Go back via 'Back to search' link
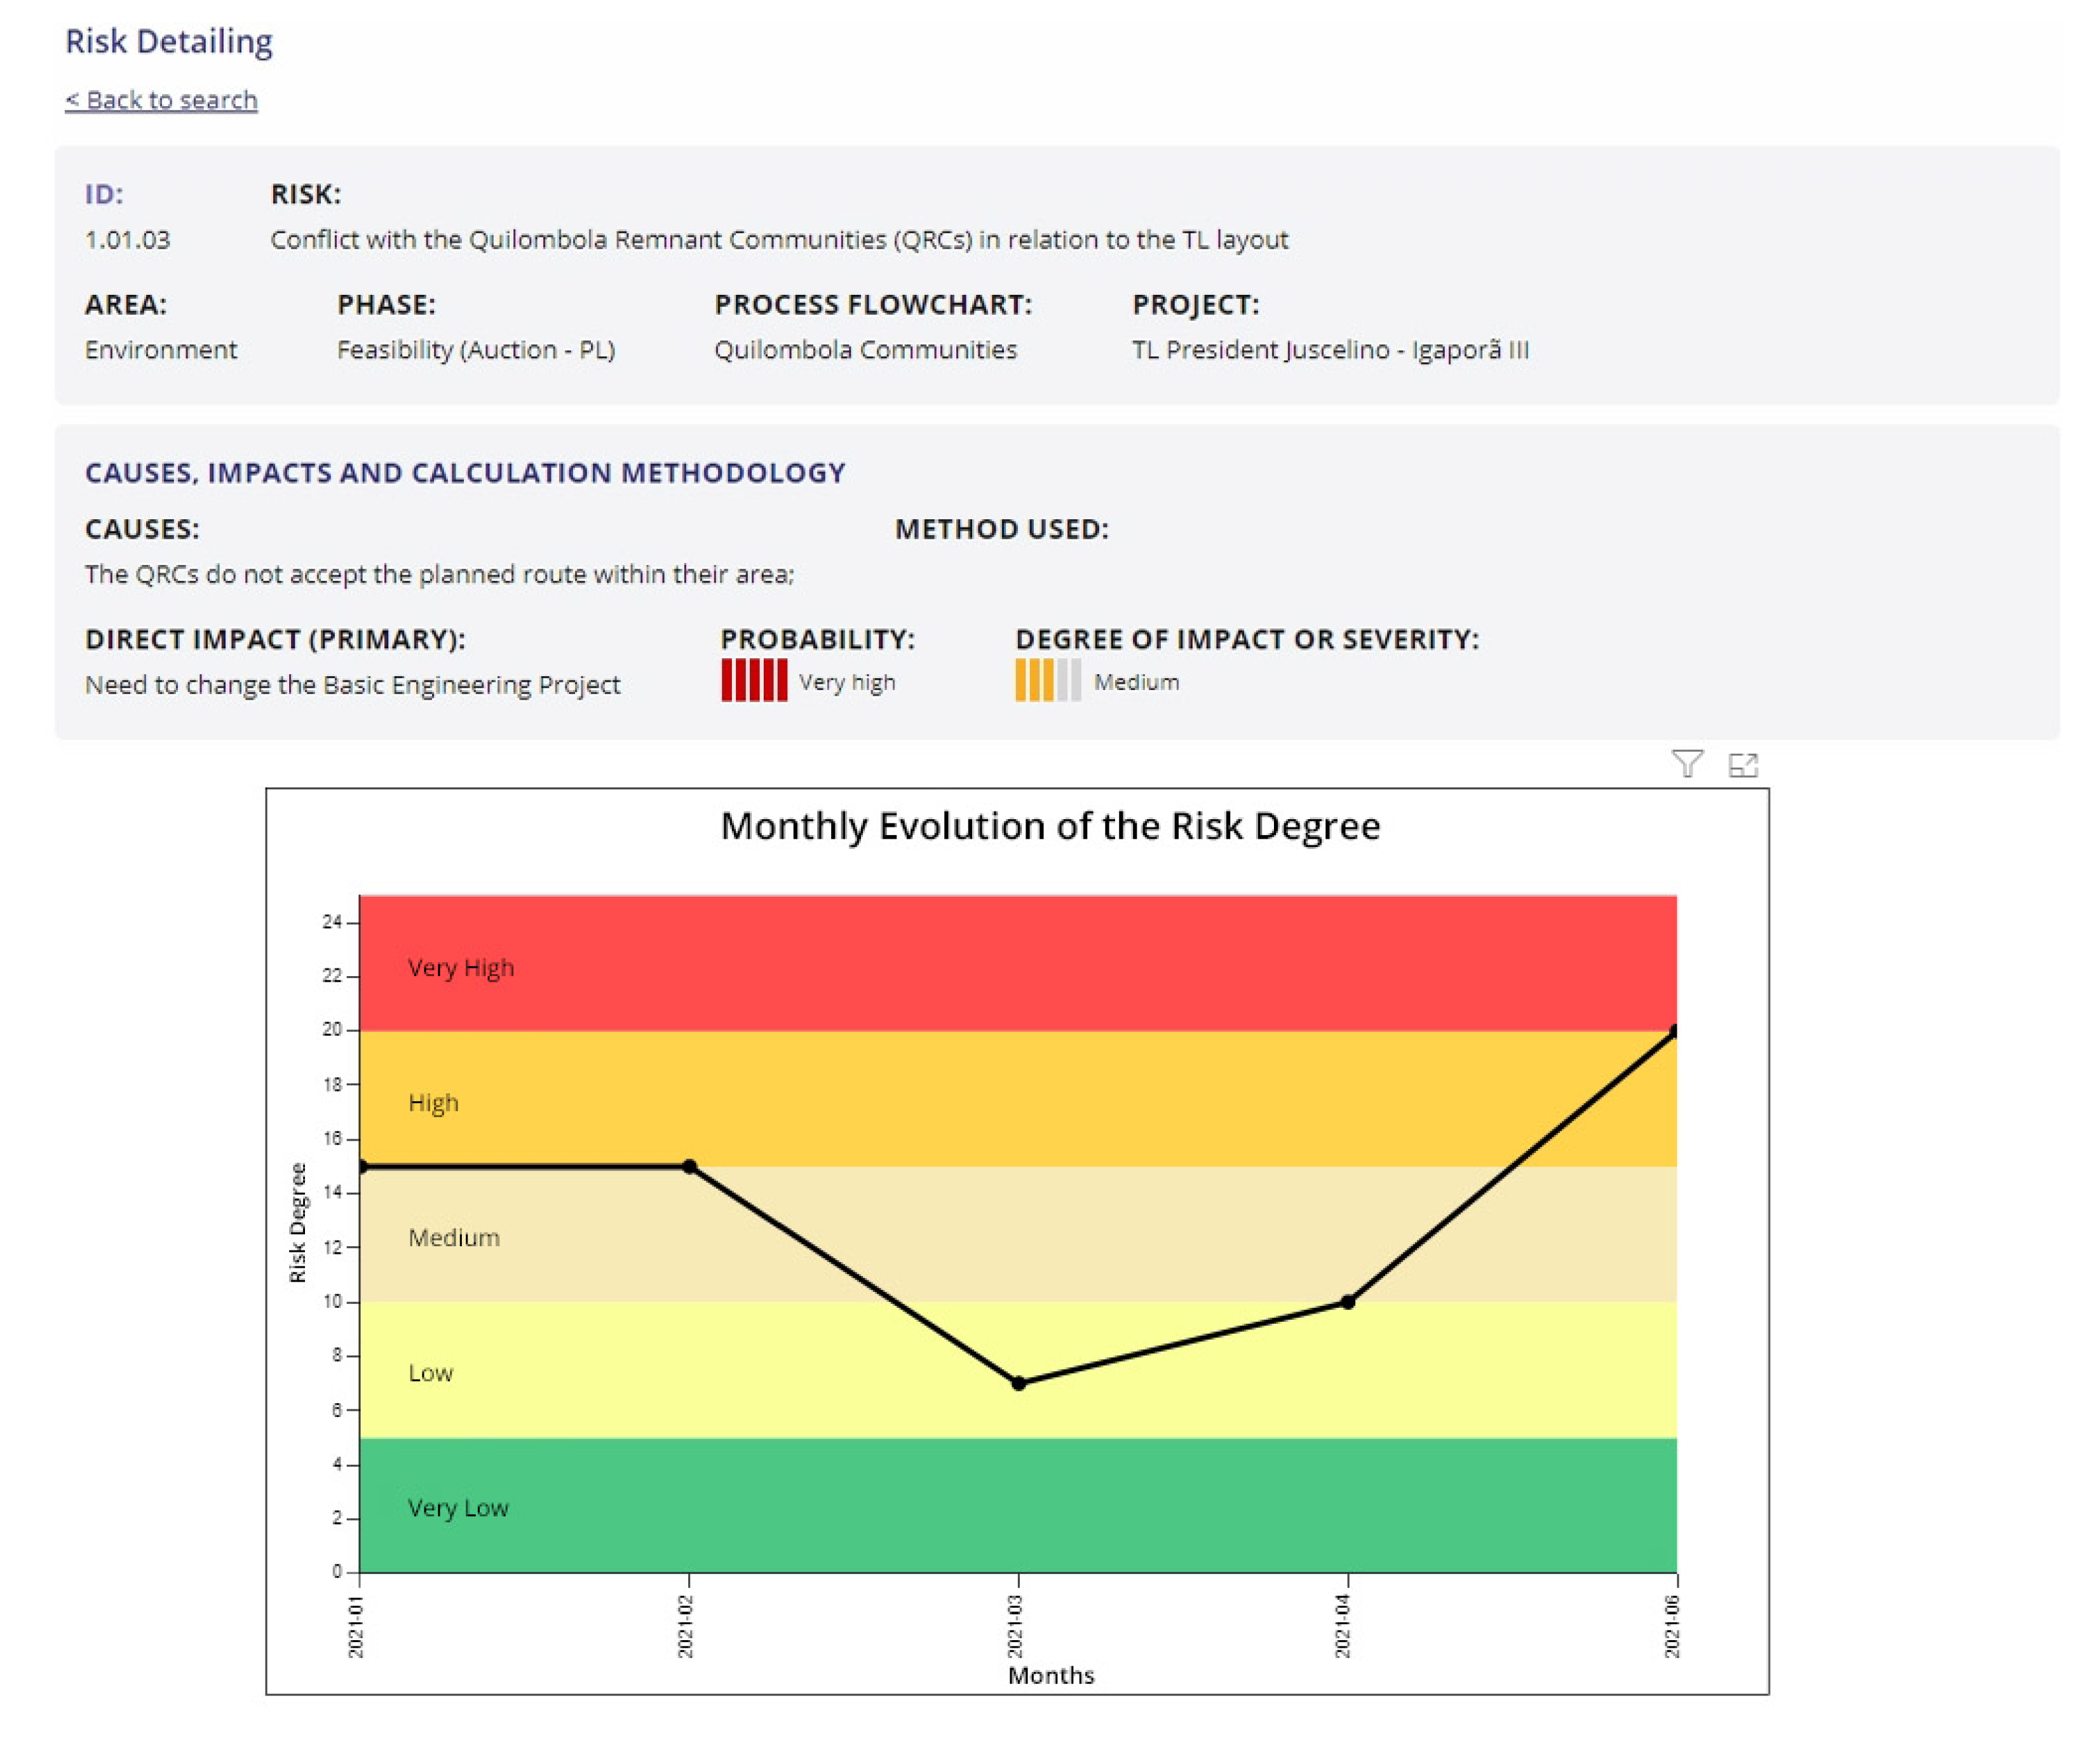Viewport: 2100px width, 1738px height. 161,100
